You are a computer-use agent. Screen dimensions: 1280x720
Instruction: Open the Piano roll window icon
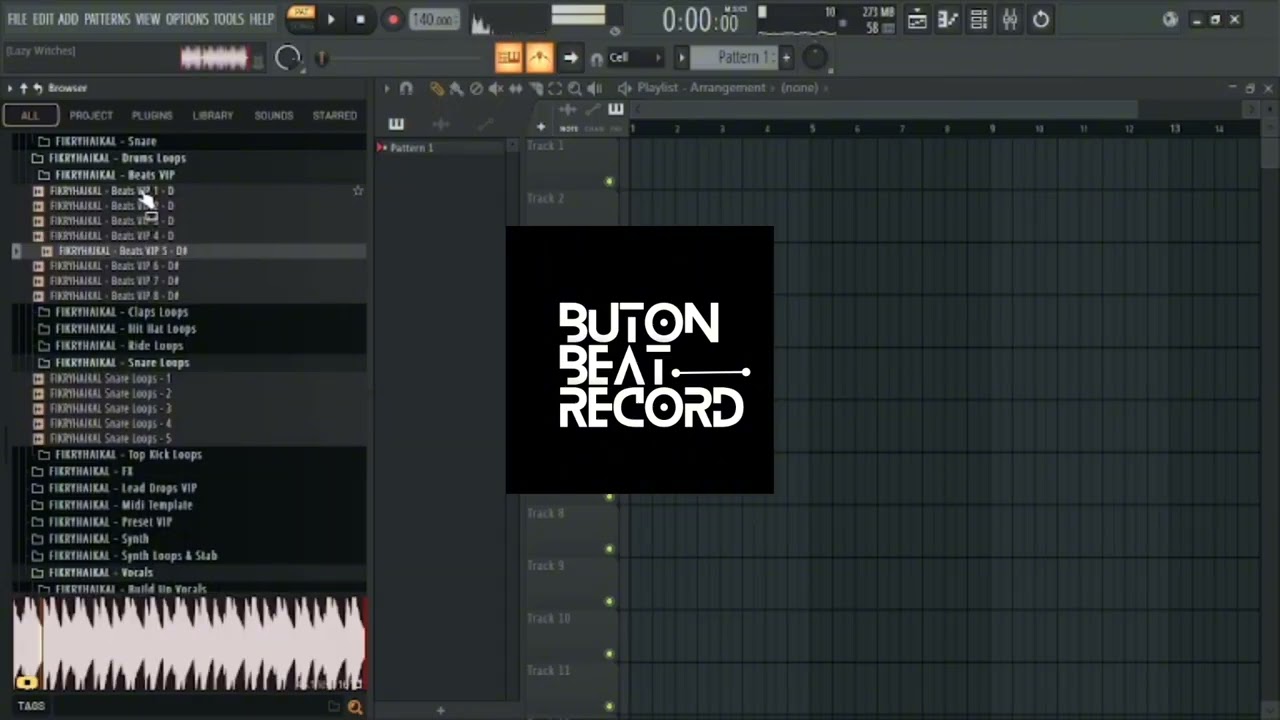948,19
